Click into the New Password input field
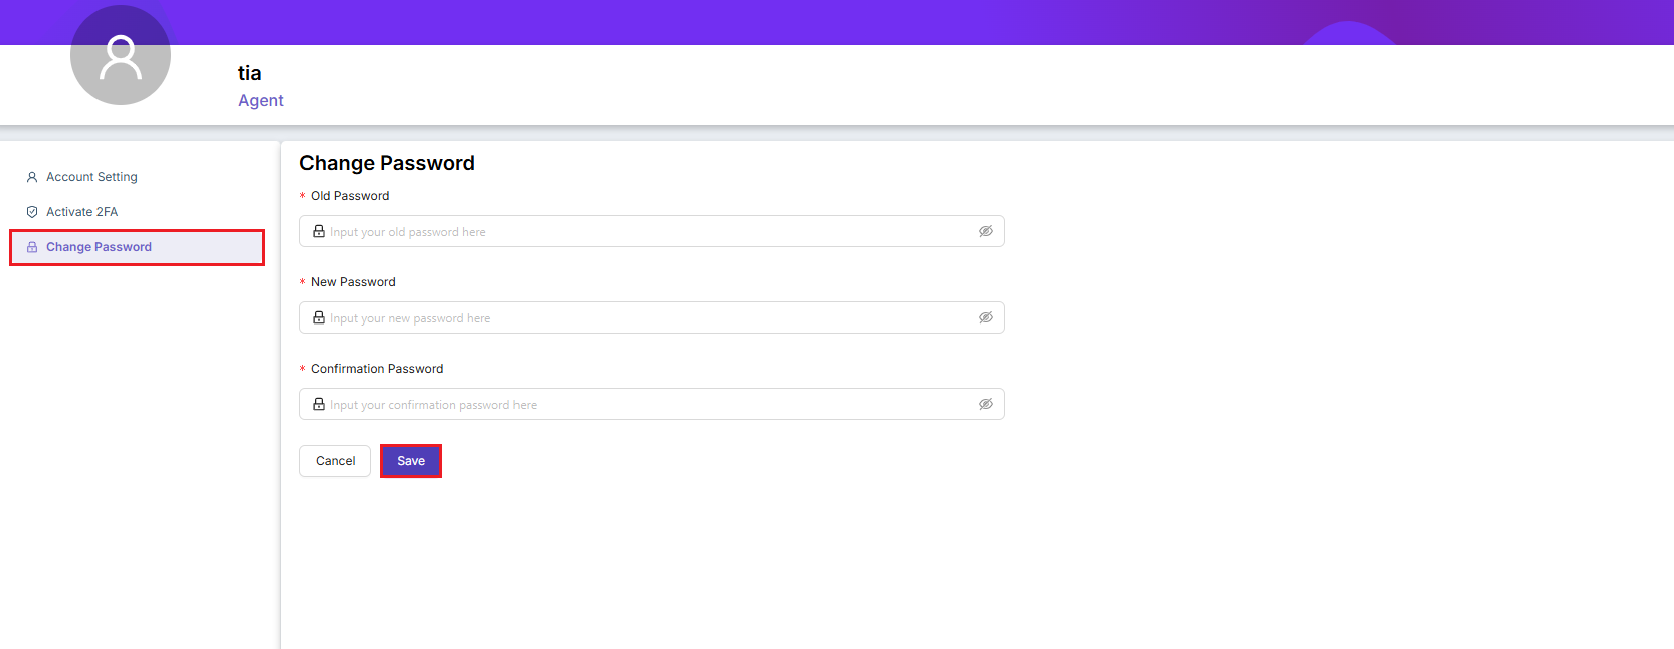The width and height of the screenshot is (1674, 649). coord(650,317)
